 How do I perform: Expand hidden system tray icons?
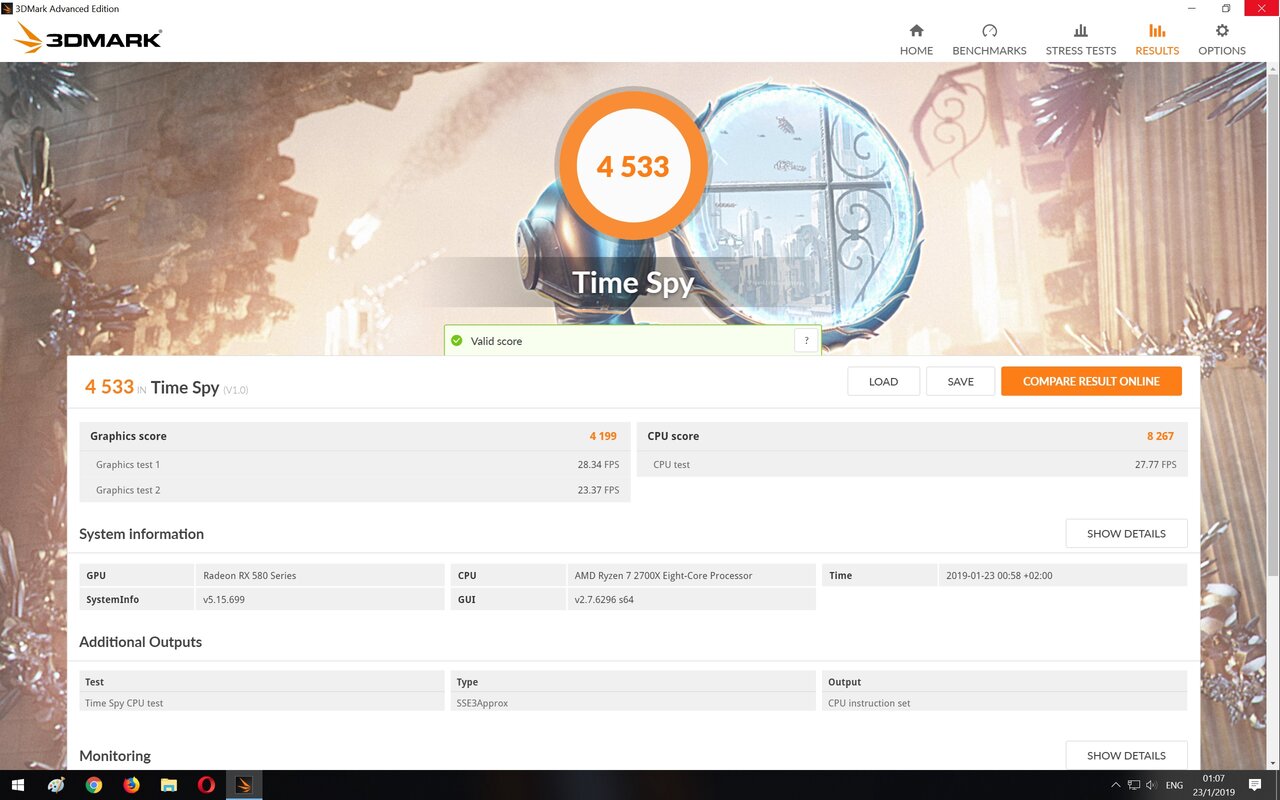(x=1116, y=785)
